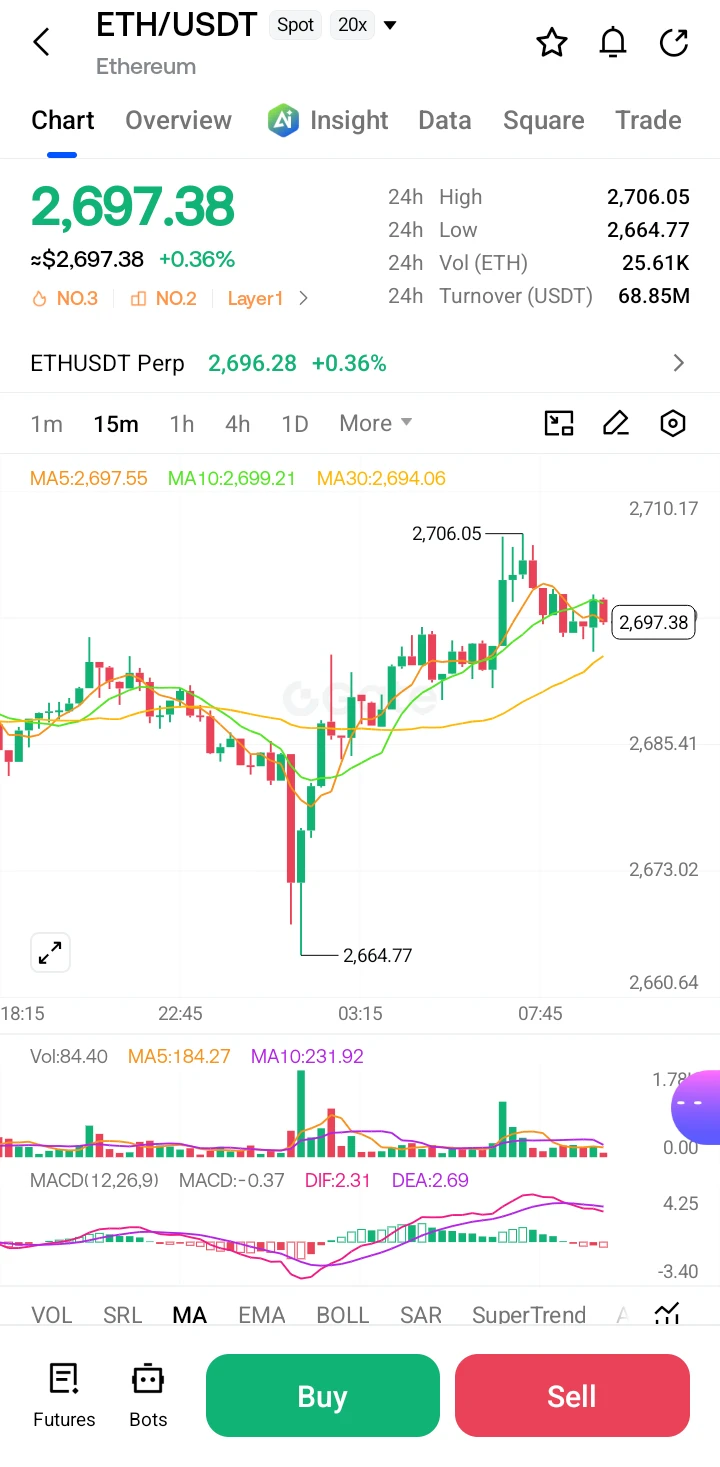Toggle the VOL indicator
Viewport: 720px width, 1467px height.
pyautogui.click(x=52, y=1314)
